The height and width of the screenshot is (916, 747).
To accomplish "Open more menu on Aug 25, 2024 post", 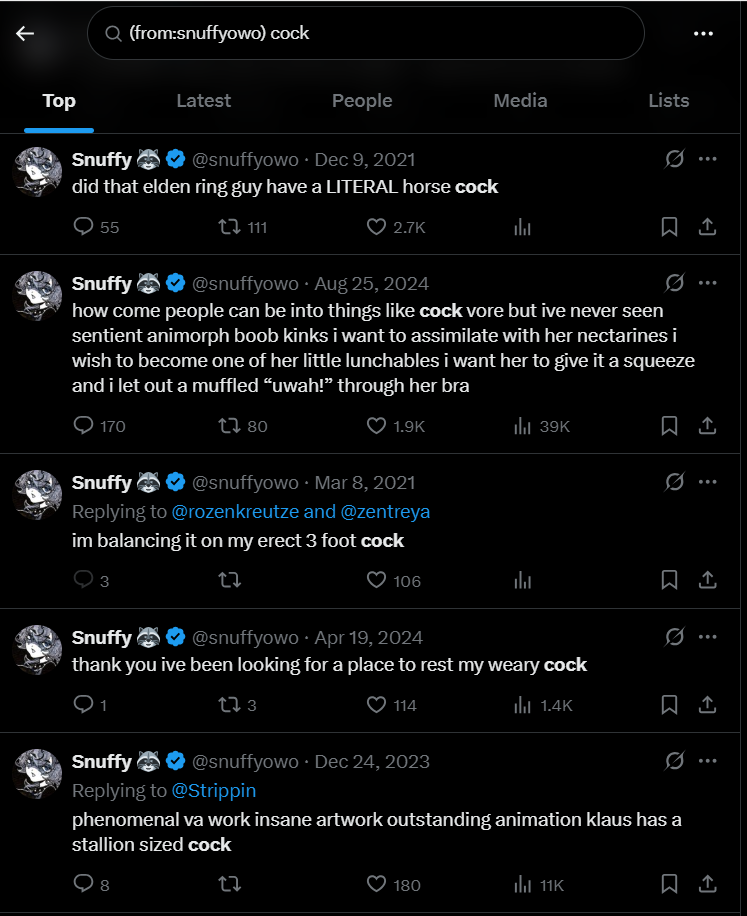I will (x=707, y=283).
